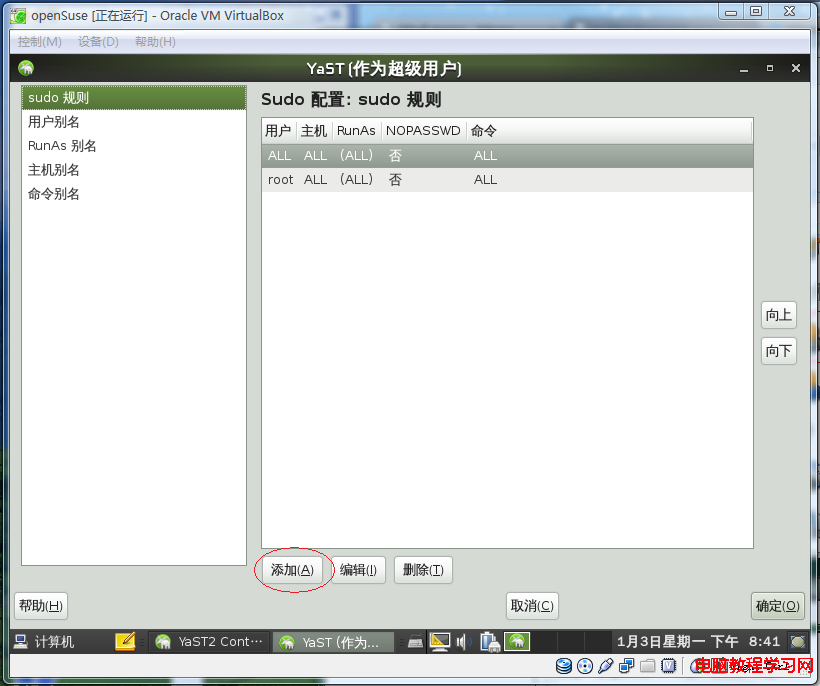Viewport: 820px width, 686px height.
Task: Select RunAs 别名 in the left list
Action: tap(134, 146)
